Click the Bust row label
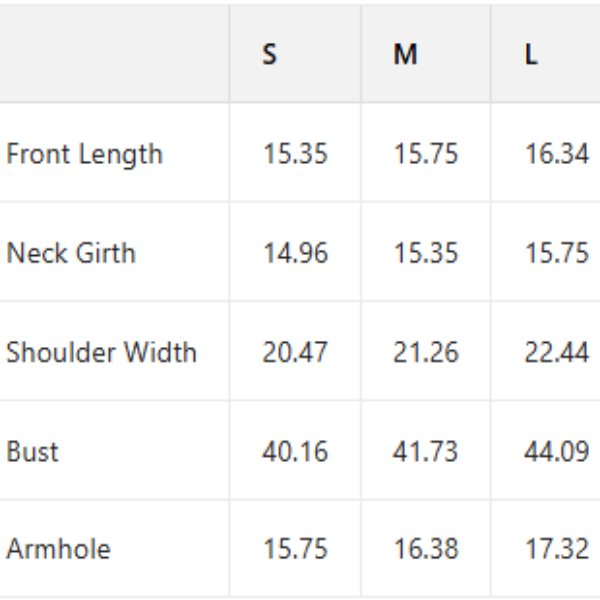 tap(33, 451)
